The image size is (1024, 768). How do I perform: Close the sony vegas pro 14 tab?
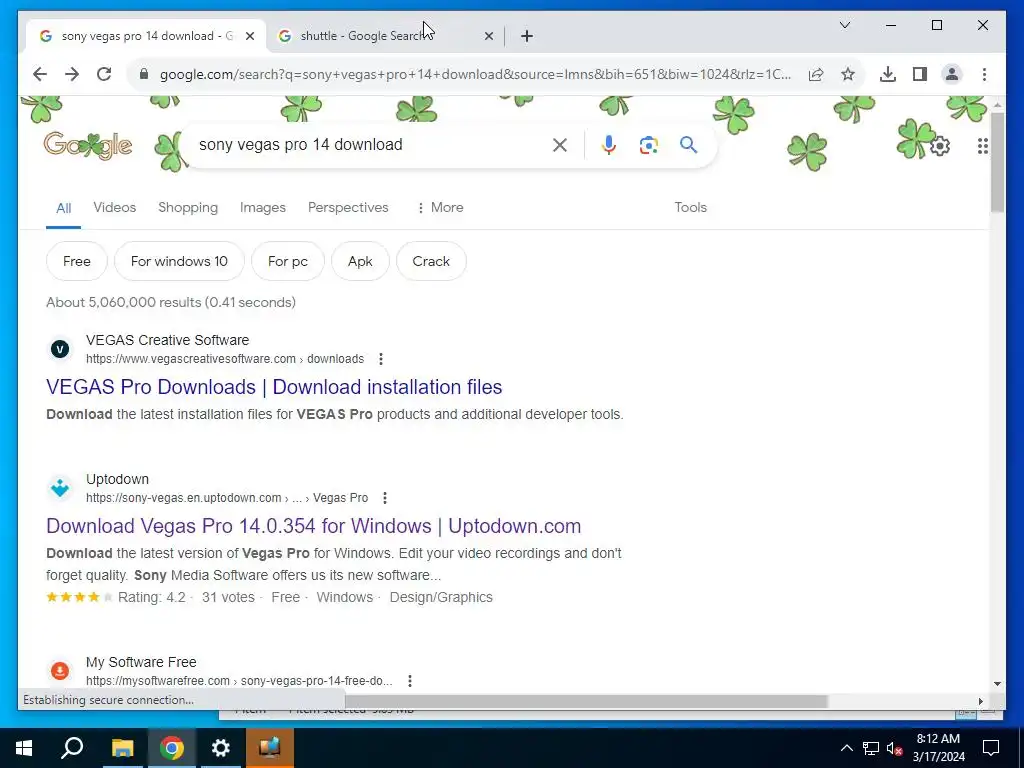(x=249, y=36)
